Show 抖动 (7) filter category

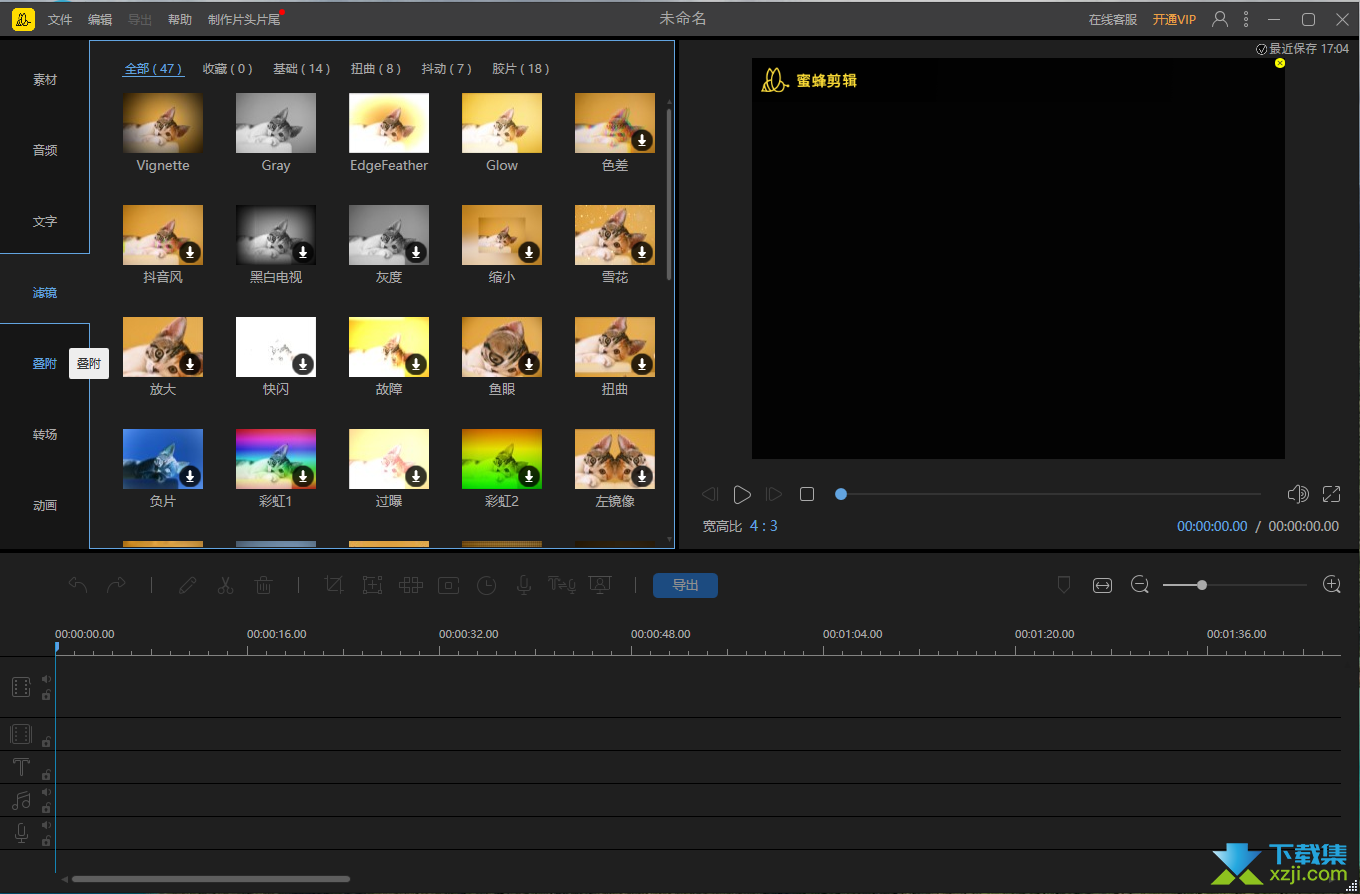pyautogui.click(x=447, y=69)
